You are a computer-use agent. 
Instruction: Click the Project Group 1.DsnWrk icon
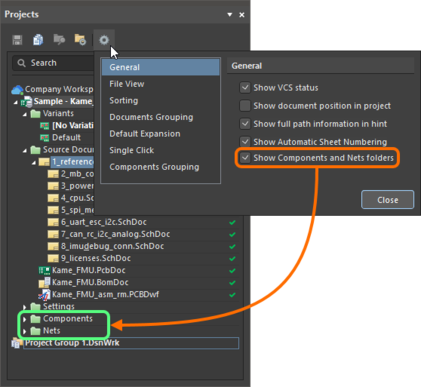(x=16, y=343)
